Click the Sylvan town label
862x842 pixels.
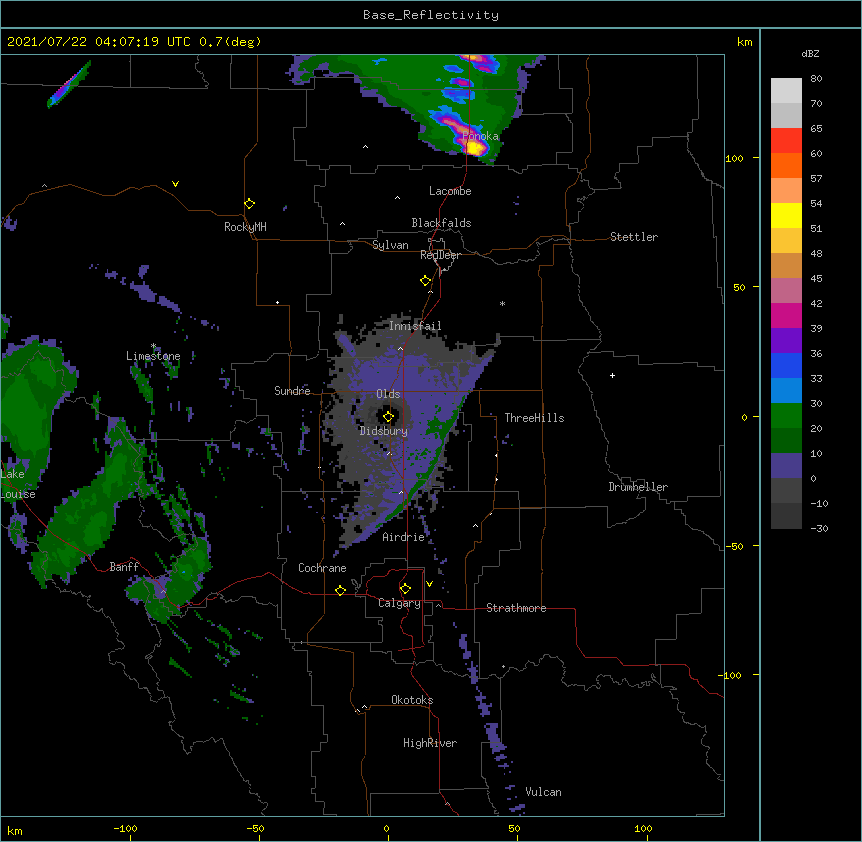[390, 245]
